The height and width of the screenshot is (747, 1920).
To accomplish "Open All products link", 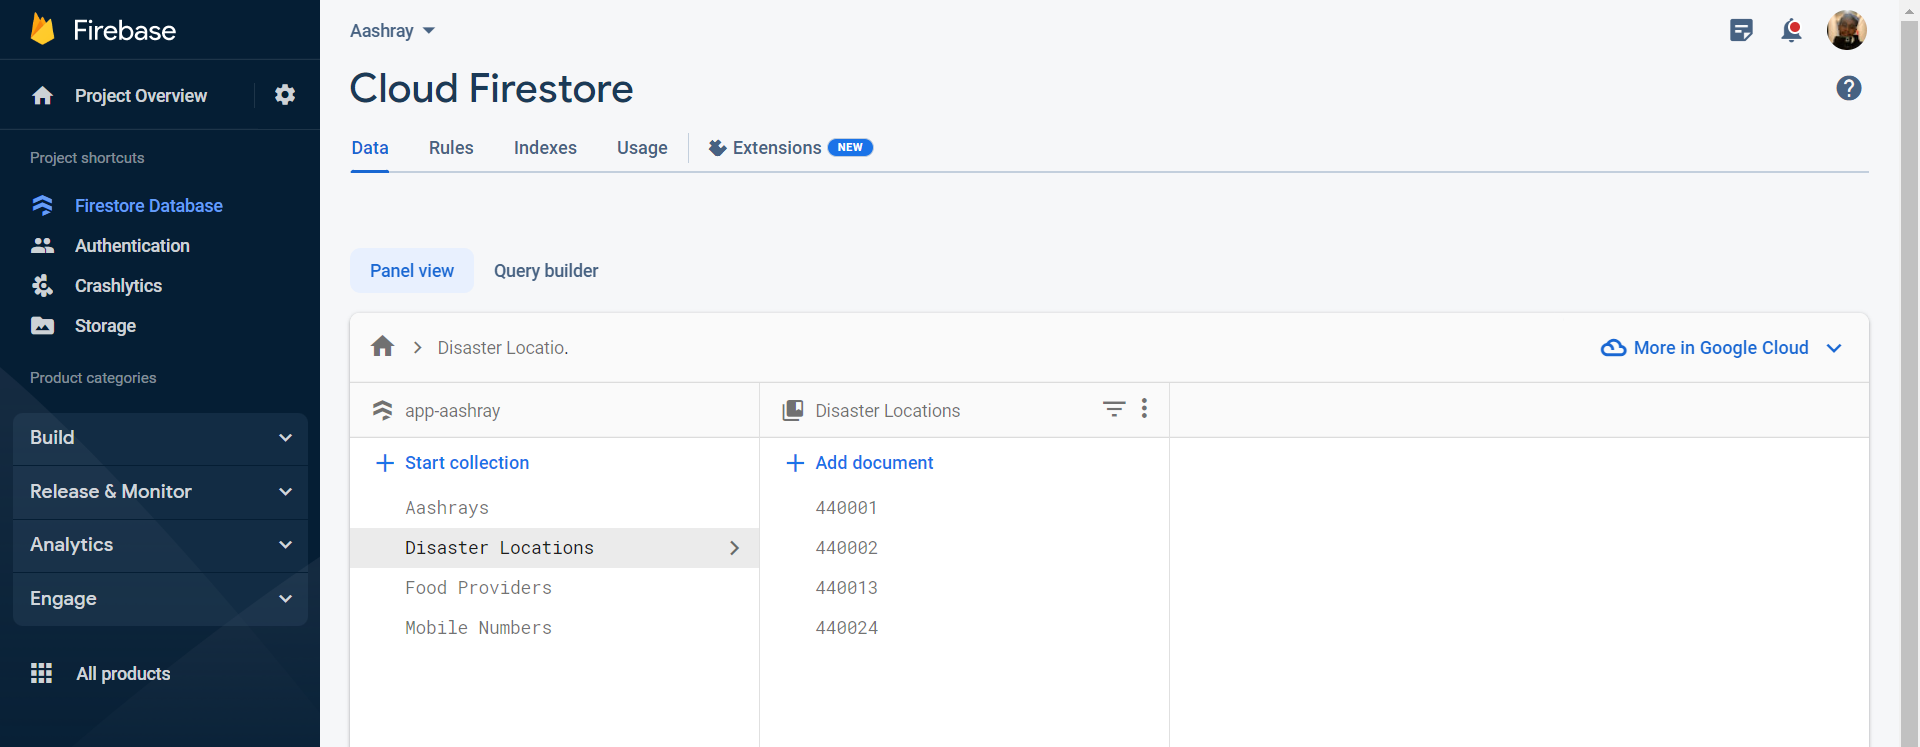I will [123, 674].
